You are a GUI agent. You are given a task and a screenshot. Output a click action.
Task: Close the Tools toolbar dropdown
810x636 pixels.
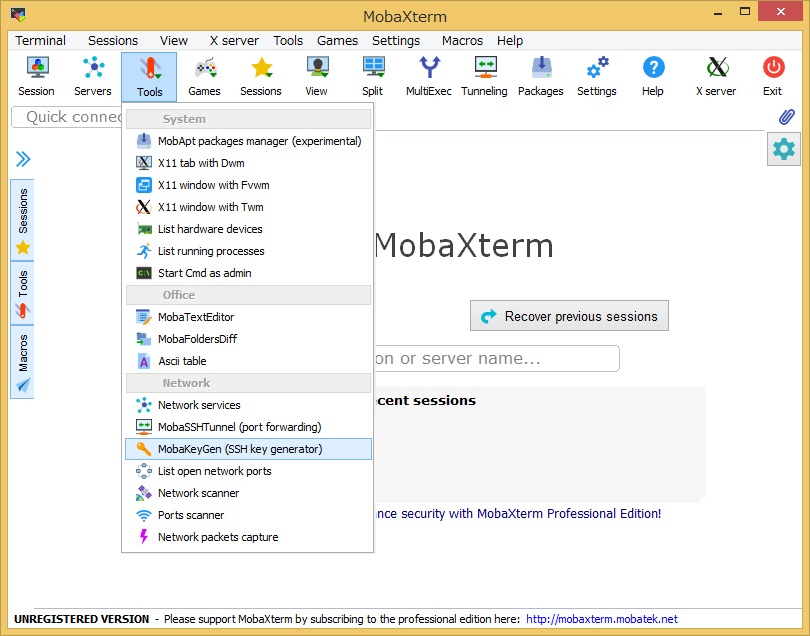coord(149,76)
